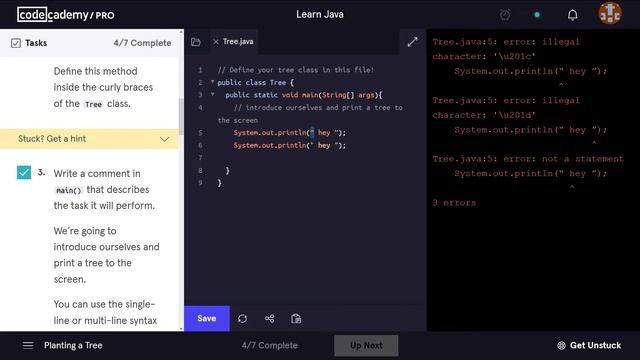Click the bottom bar '4/7 Complete' progress text
This screenshot has height=360, width=640.
tap(270, 345)
